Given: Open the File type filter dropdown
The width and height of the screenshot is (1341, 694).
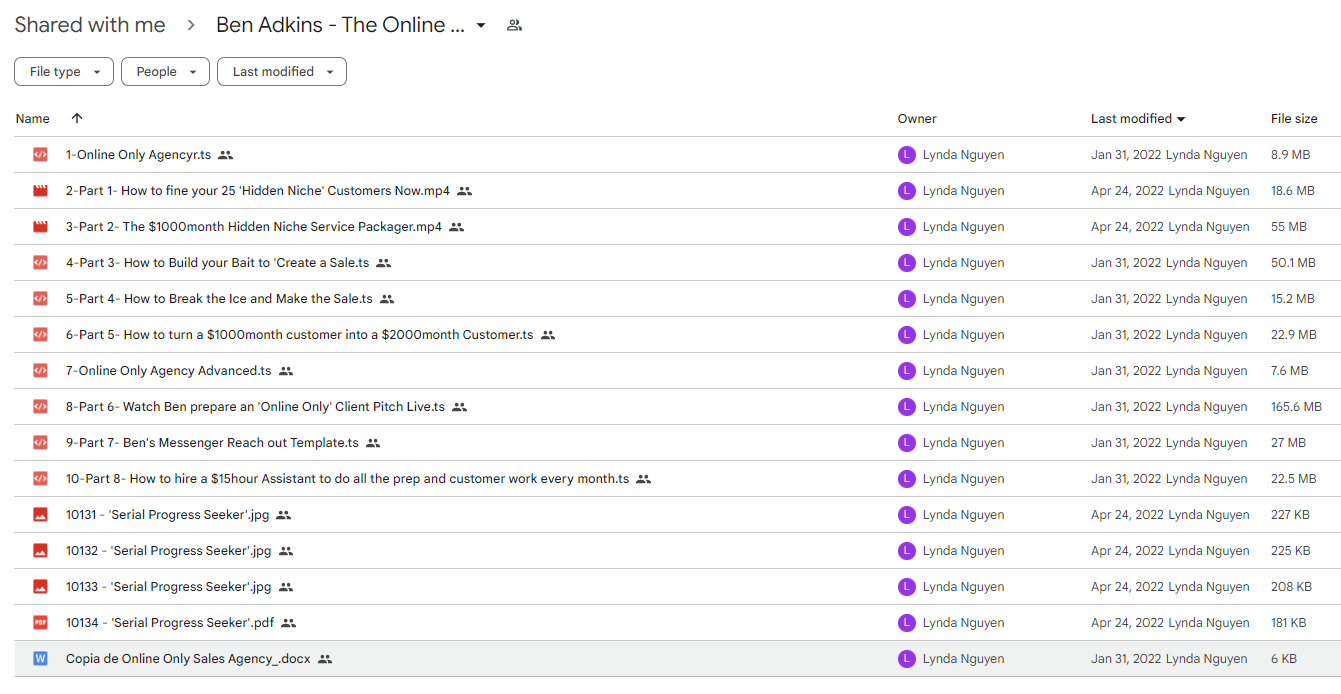Looking at the screenshot, I should pos(64,72).
